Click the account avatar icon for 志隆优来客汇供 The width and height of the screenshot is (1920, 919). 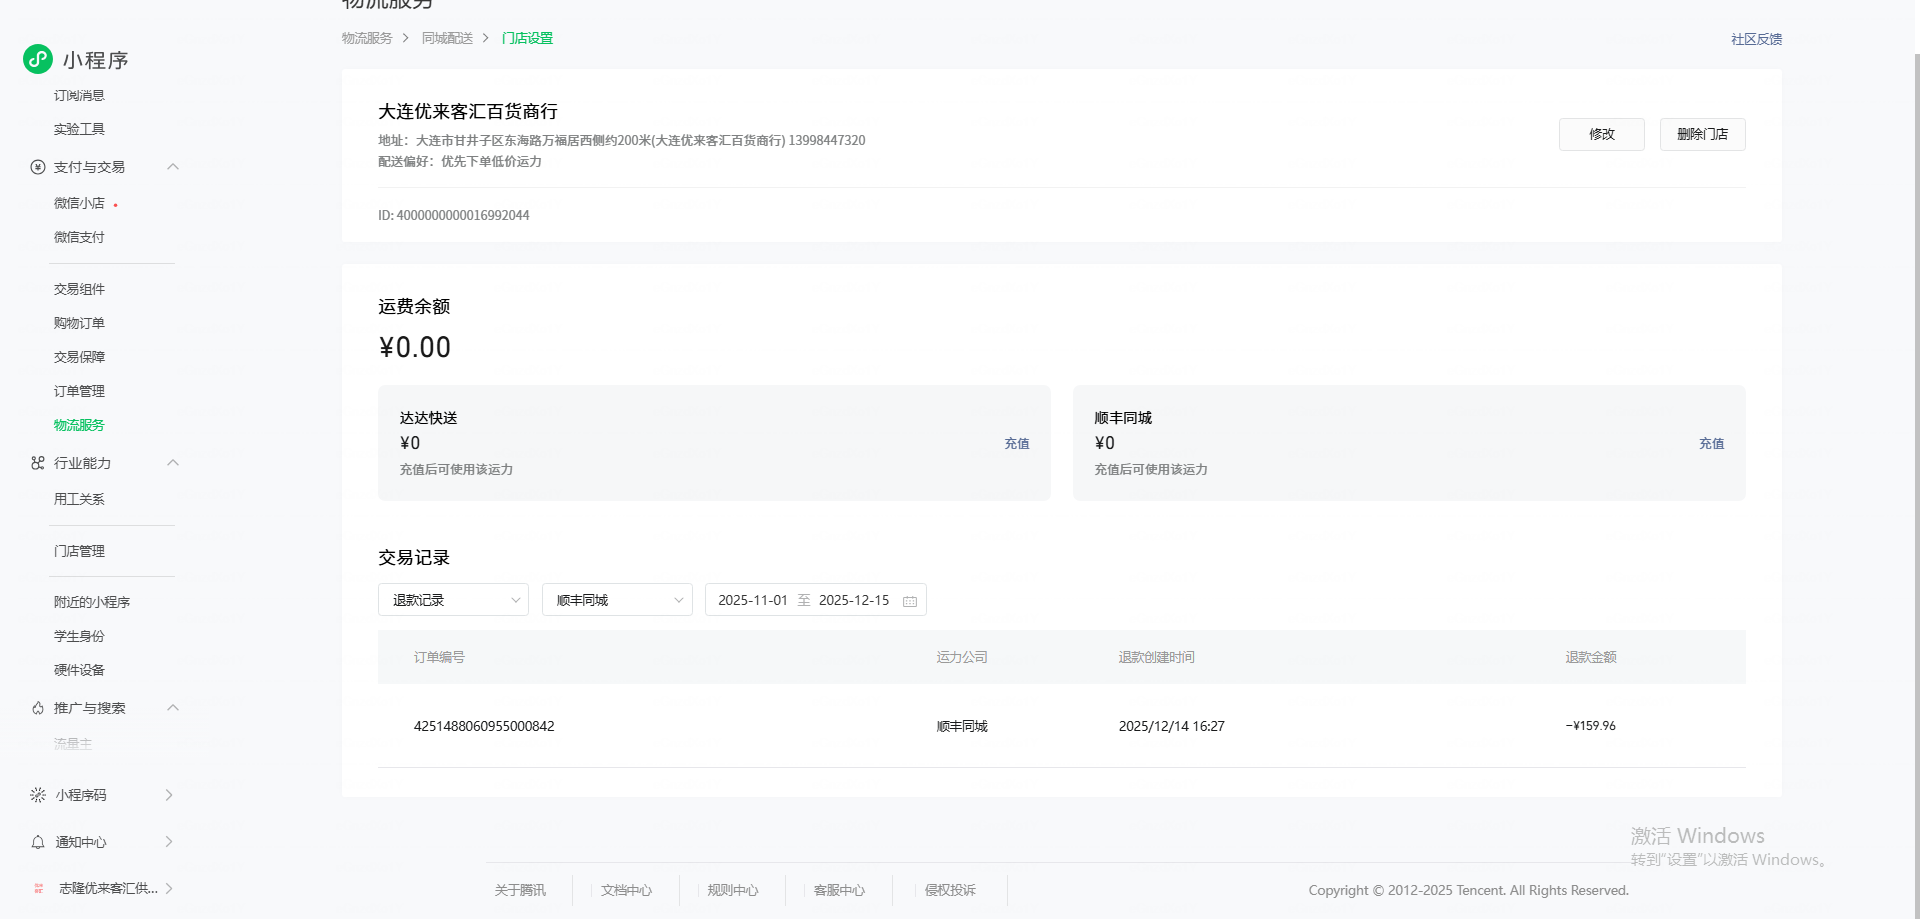(38, 888)
